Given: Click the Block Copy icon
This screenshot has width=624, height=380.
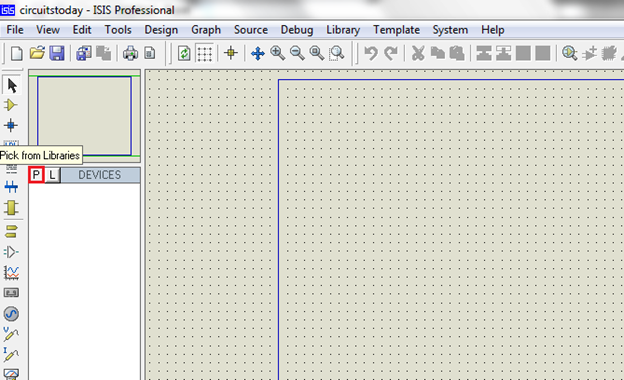Looking at the screenshot, I should (484, 53).
